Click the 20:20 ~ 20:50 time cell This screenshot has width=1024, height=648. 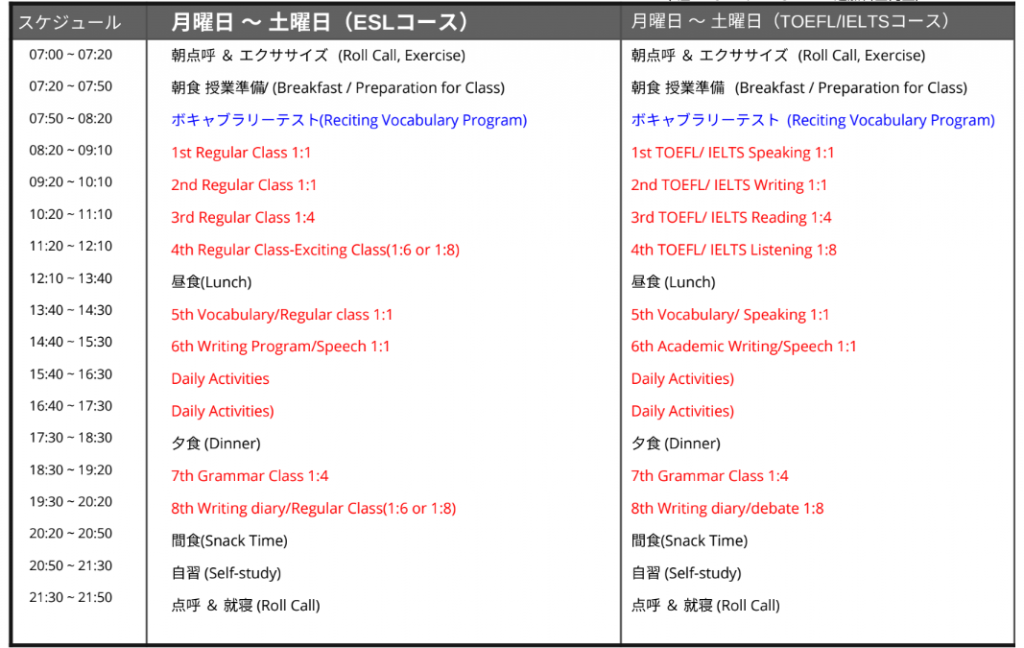[x=71, y=534]
